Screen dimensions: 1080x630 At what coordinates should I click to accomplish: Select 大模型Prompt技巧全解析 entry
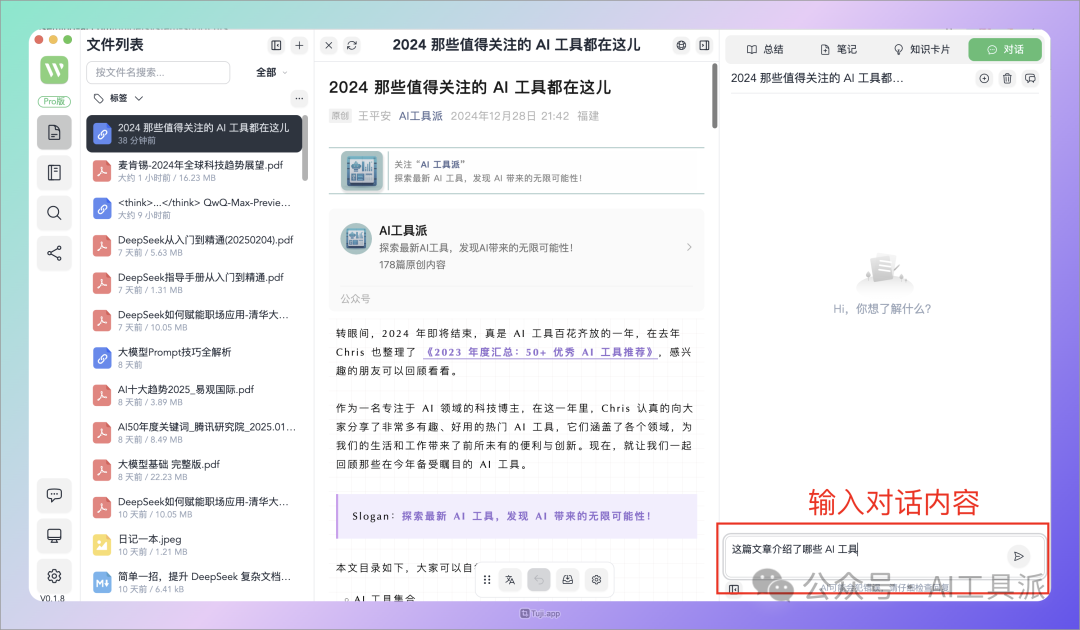[194, 358]
